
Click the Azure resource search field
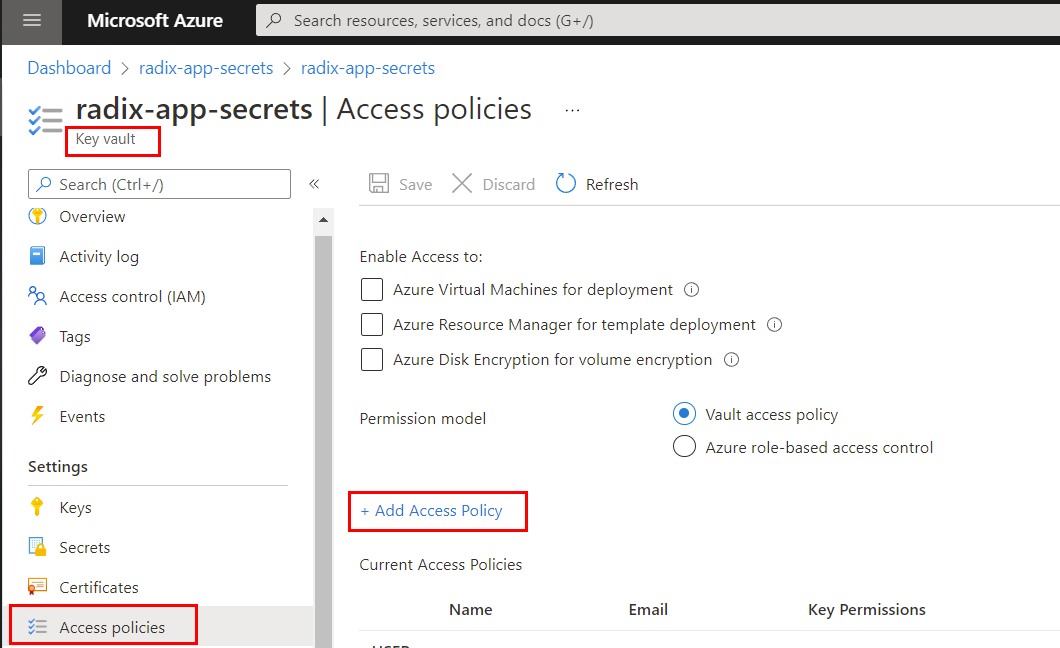tap(600, 20)
